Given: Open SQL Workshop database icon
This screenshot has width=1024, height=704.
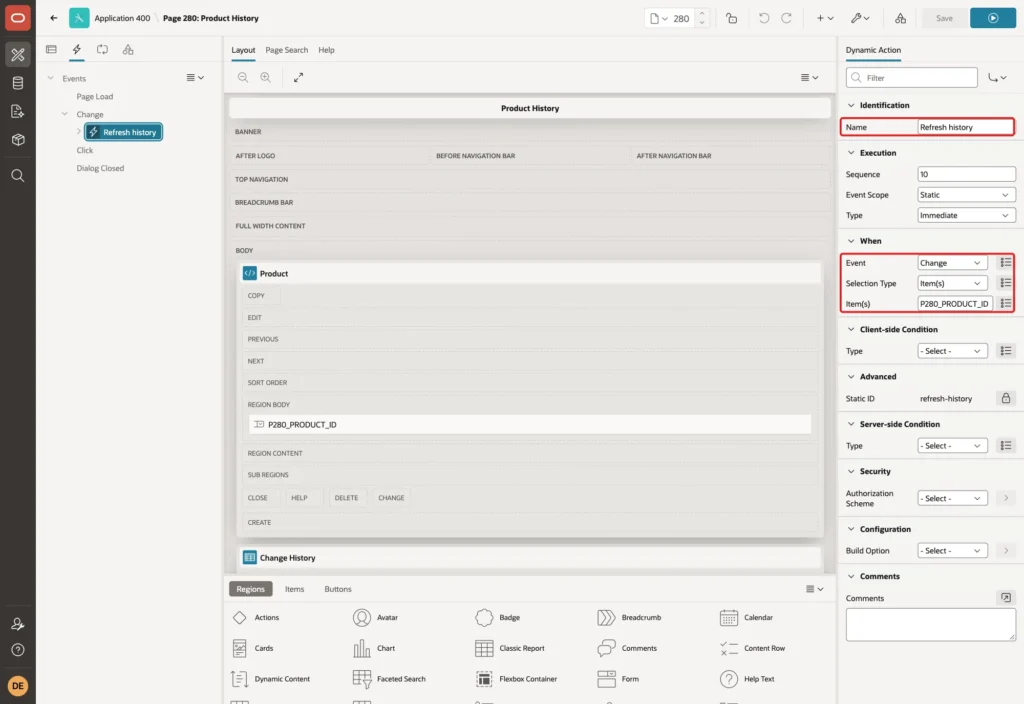Looking at the screenshot, I should [18, 83].
